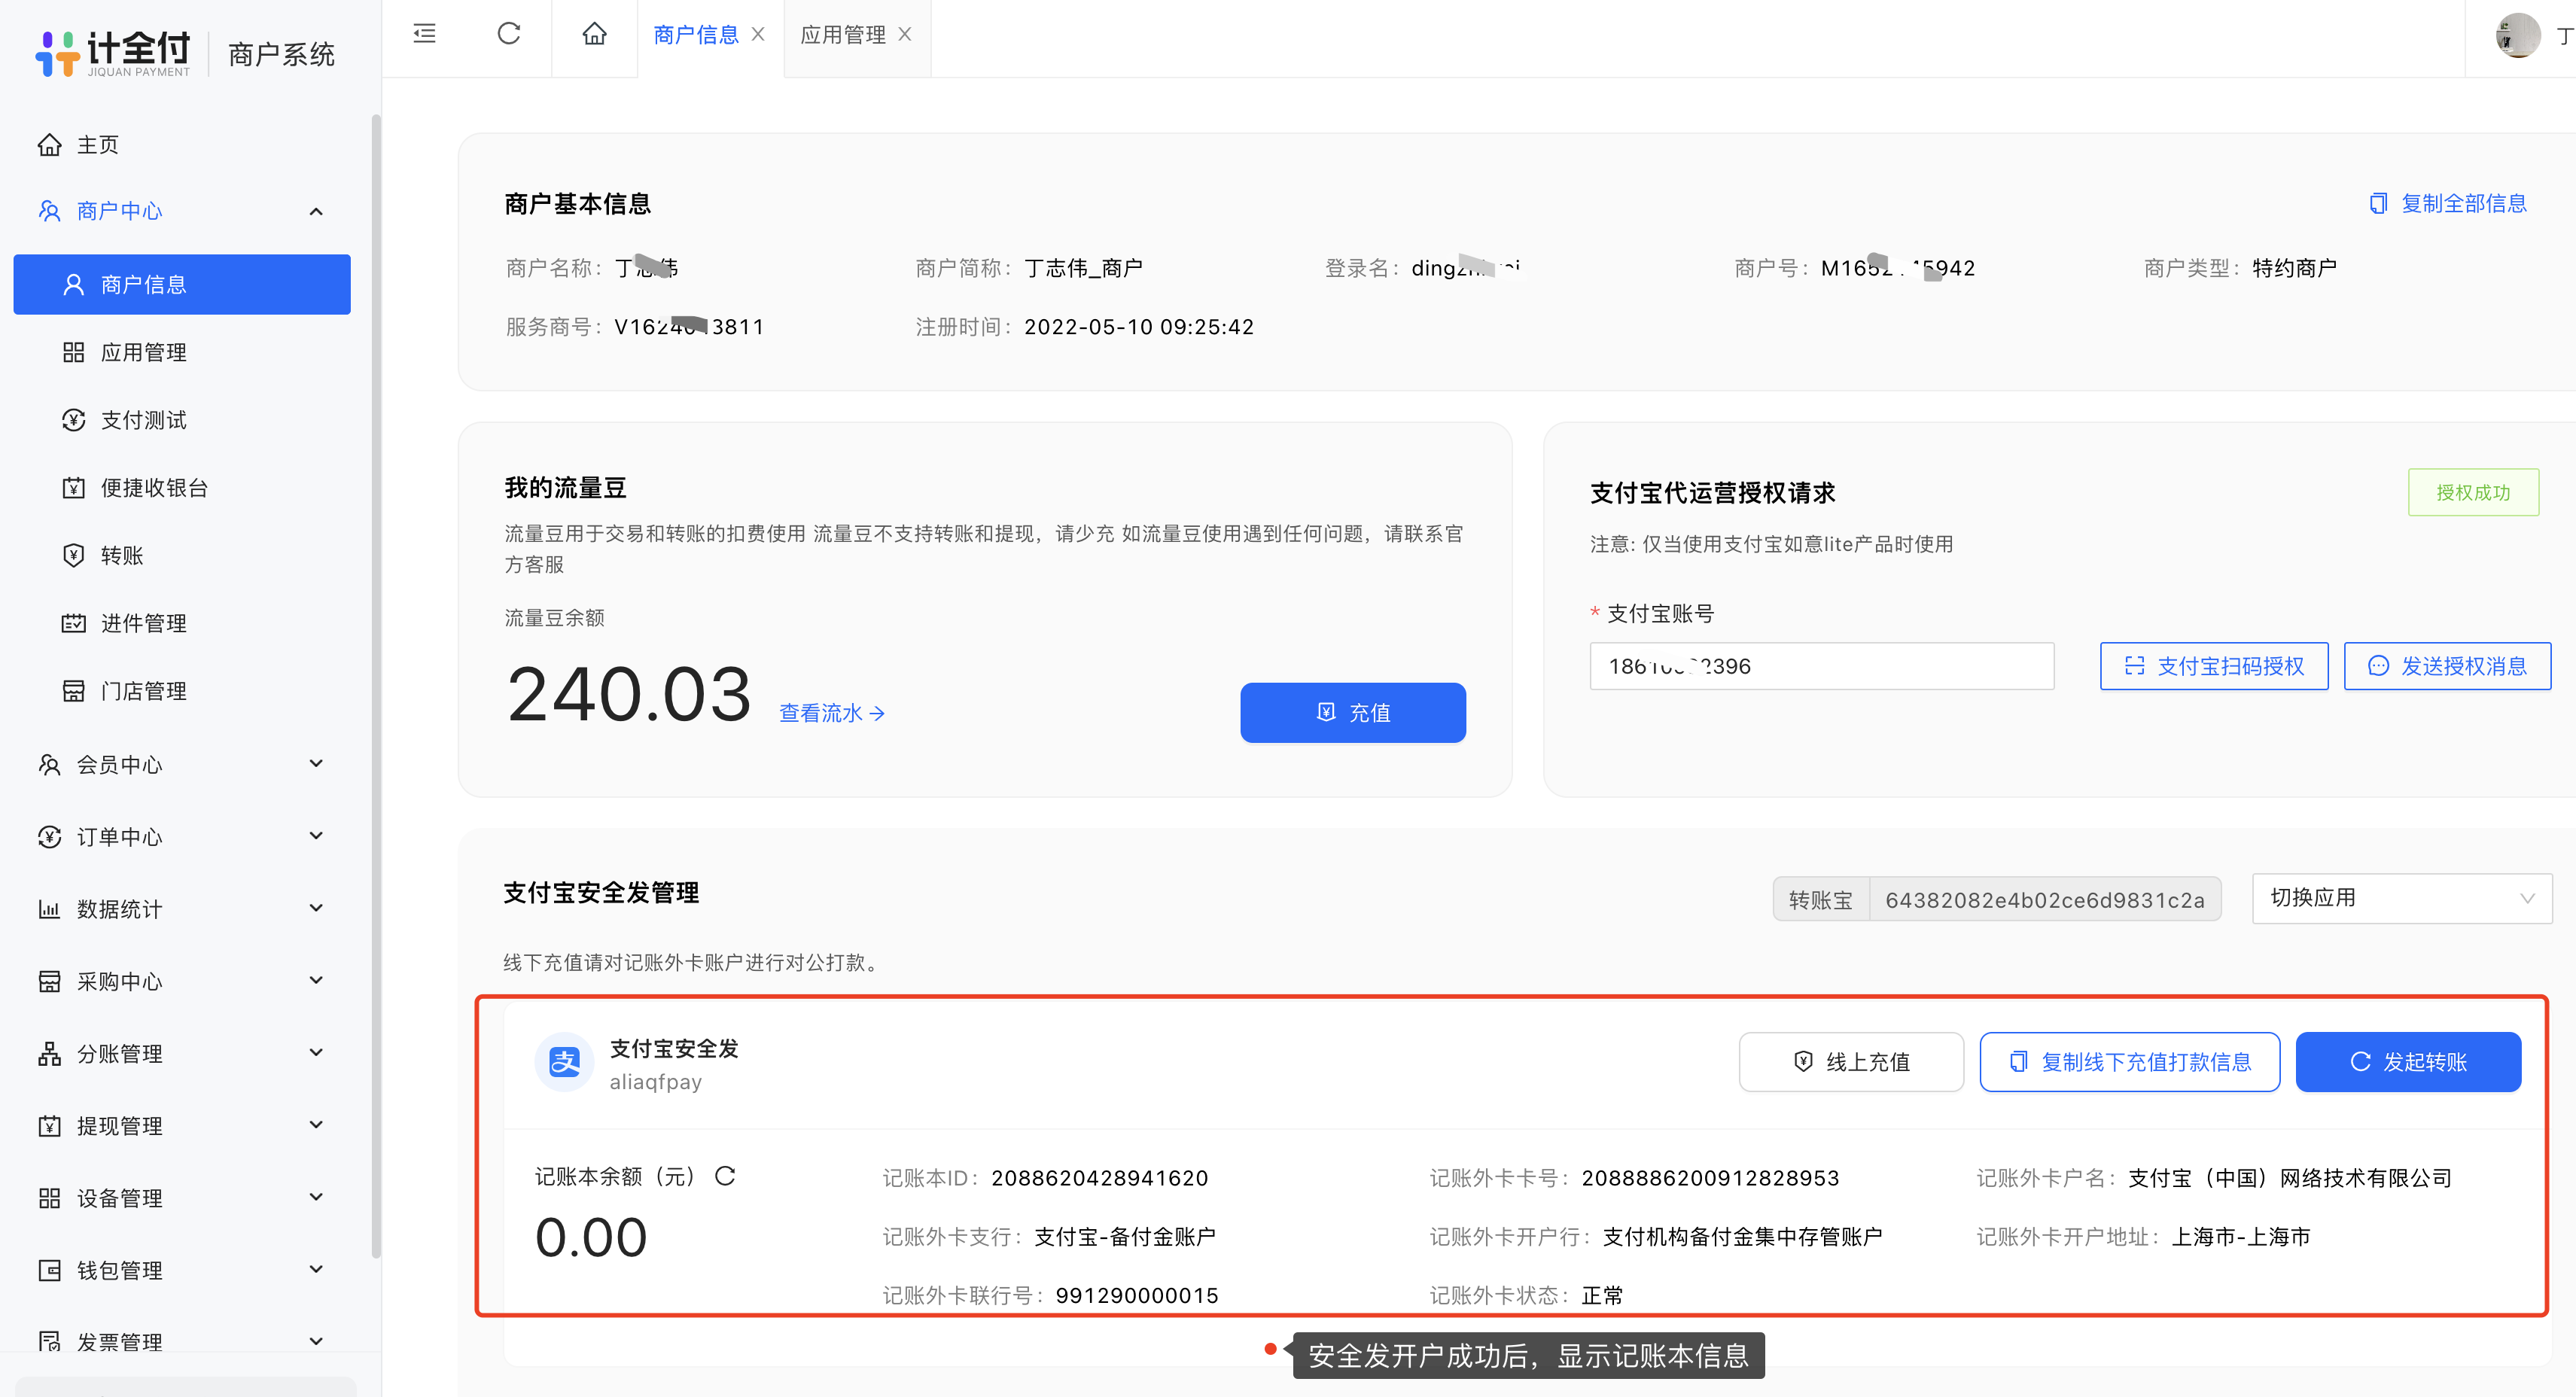Click the 记账本ID value 2088620428941620
This screenshot has width=2576, height=1397.
pos(1100,1178)
